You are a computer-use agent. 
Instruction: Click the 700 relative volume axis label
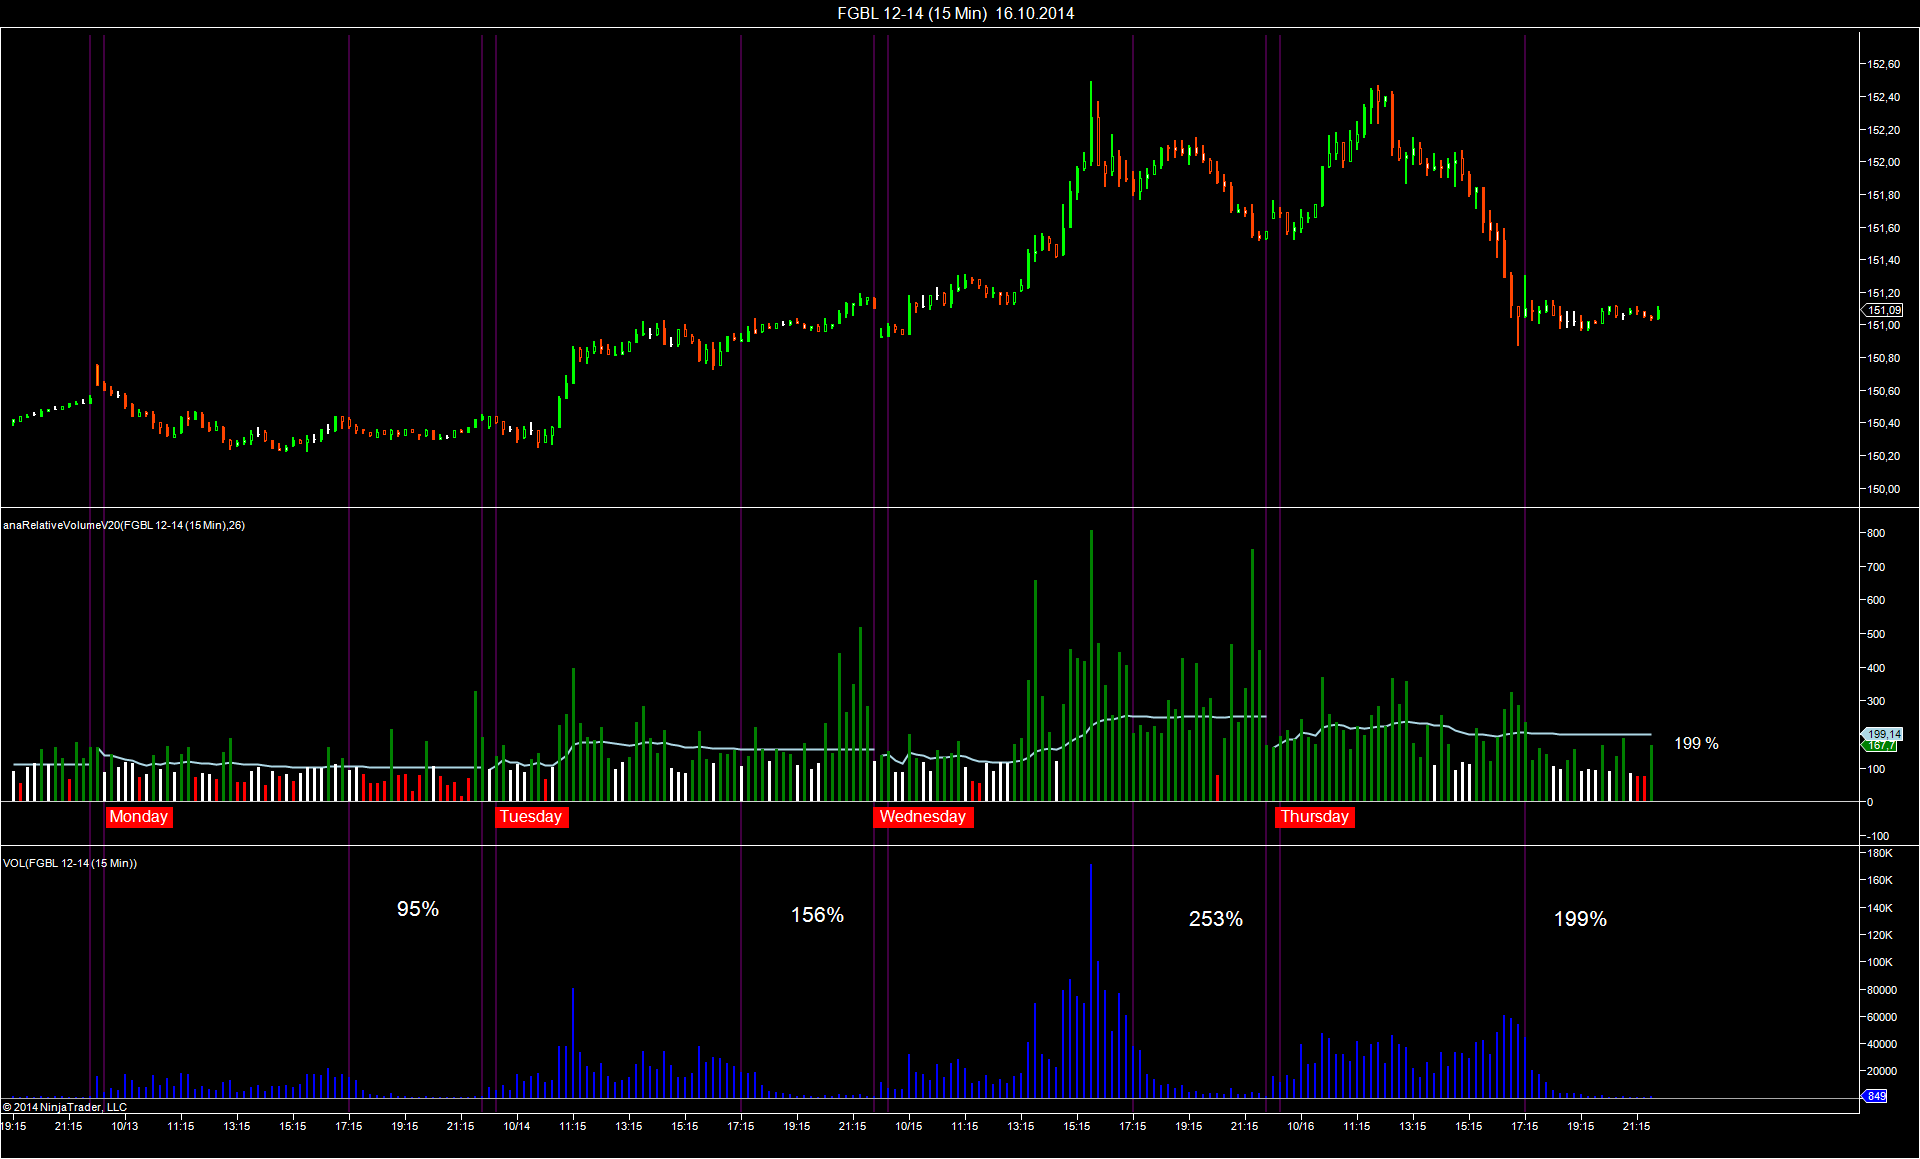(1876, 567)
